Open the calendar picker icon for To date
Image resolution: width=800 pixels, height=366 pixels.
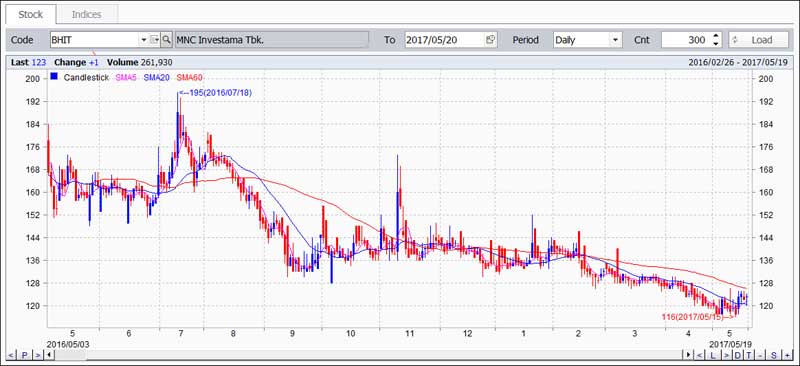click(x=491, y=39)
